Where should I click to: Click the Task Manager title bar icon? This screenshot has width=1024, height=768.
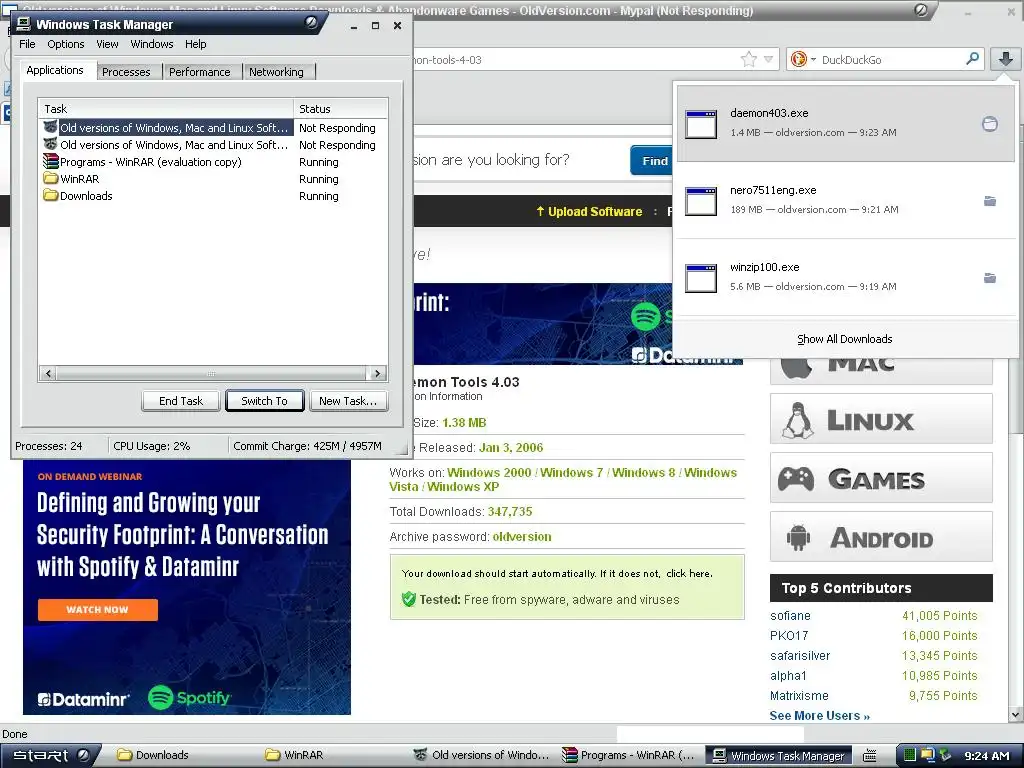24,24
